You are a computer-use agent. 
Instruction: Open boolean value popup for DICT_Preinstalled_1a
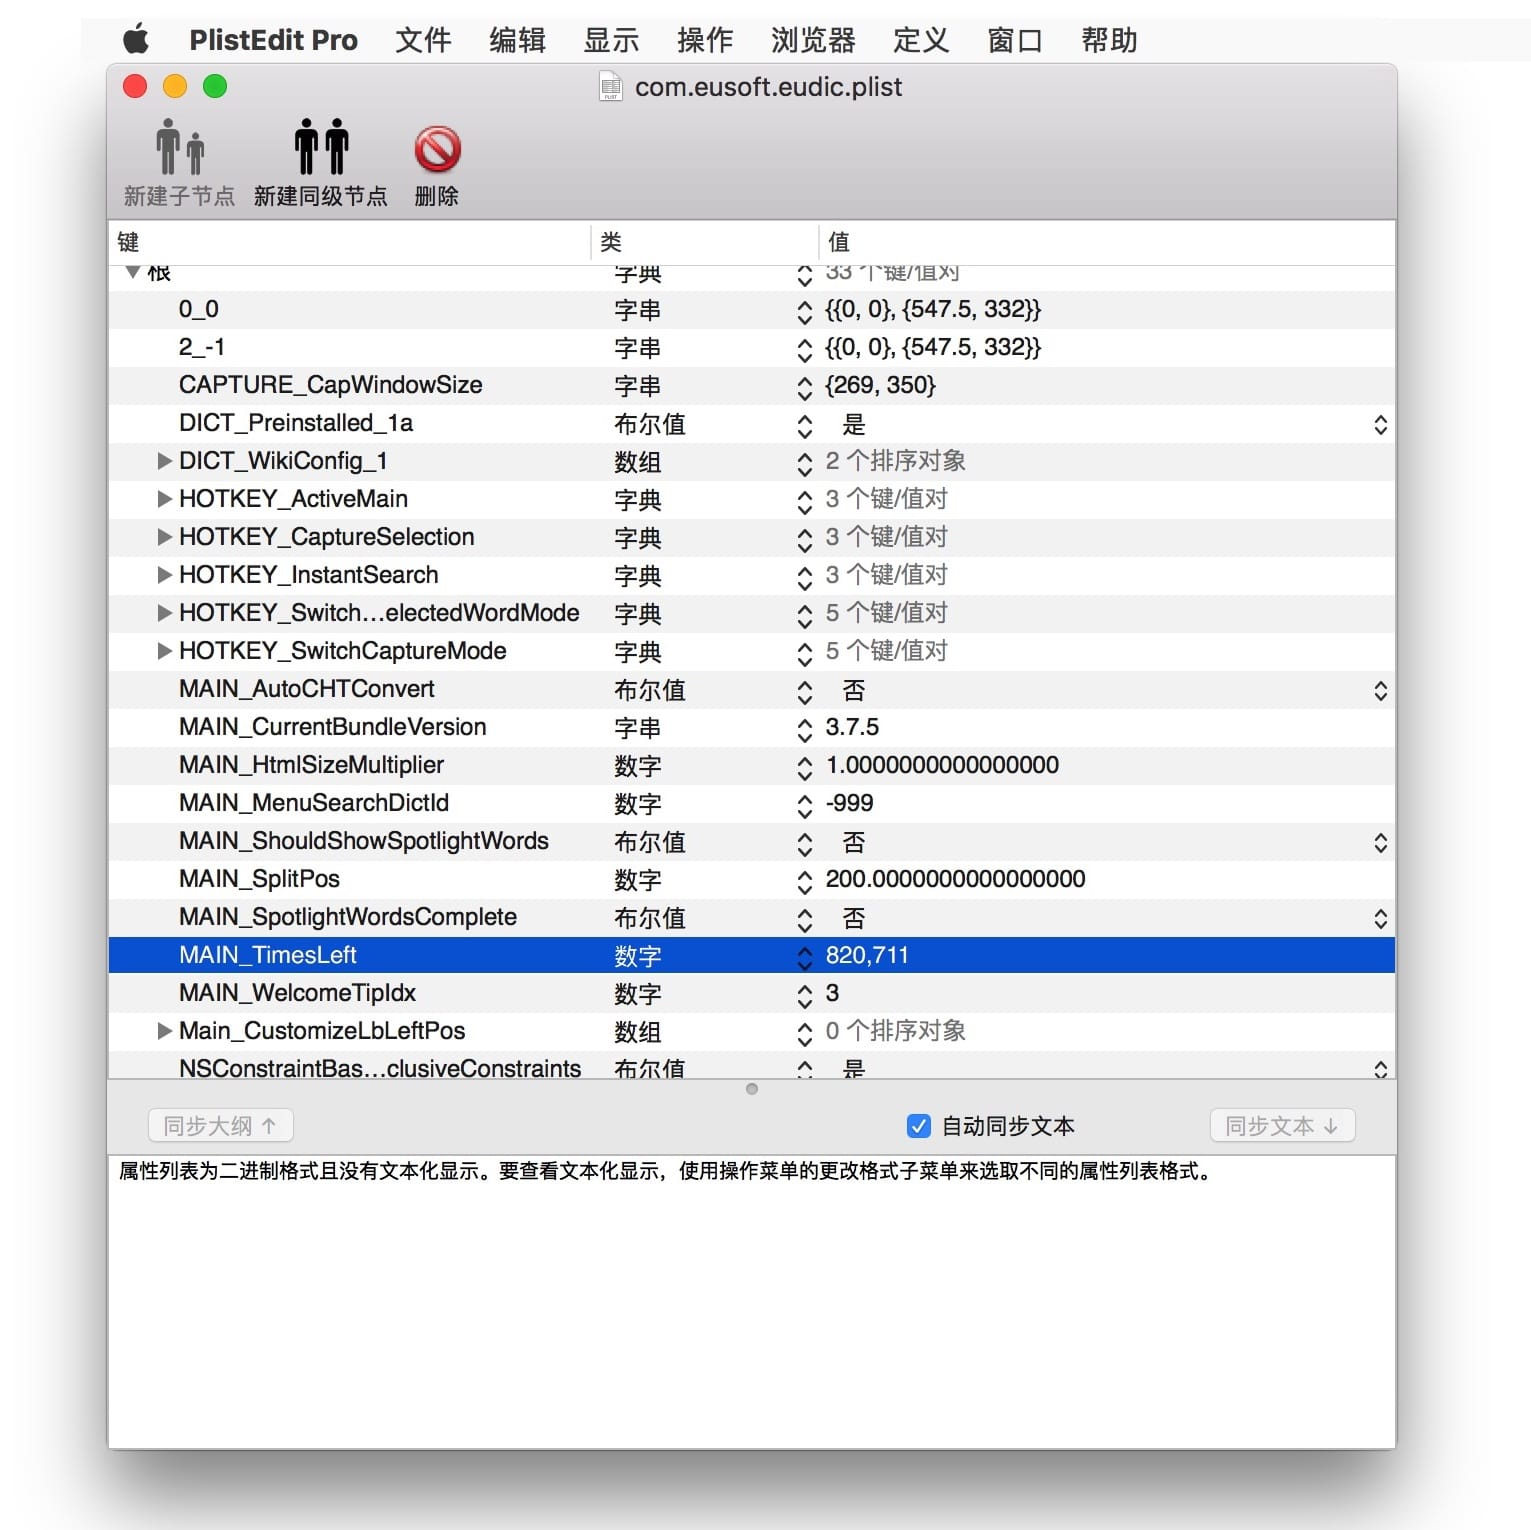1380,424
